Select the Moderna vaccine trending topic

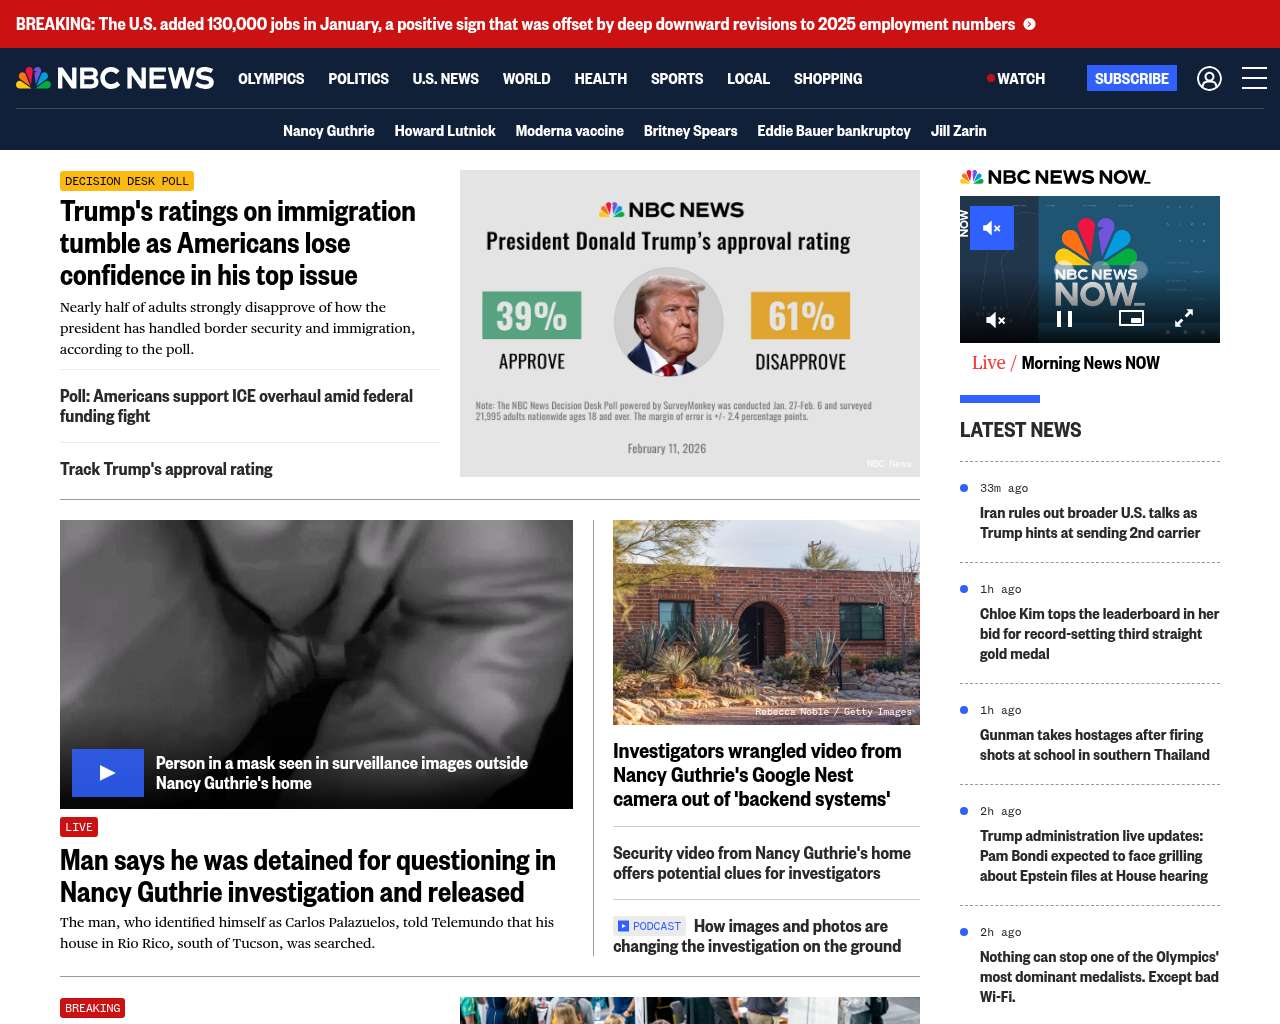coord(569,131)
